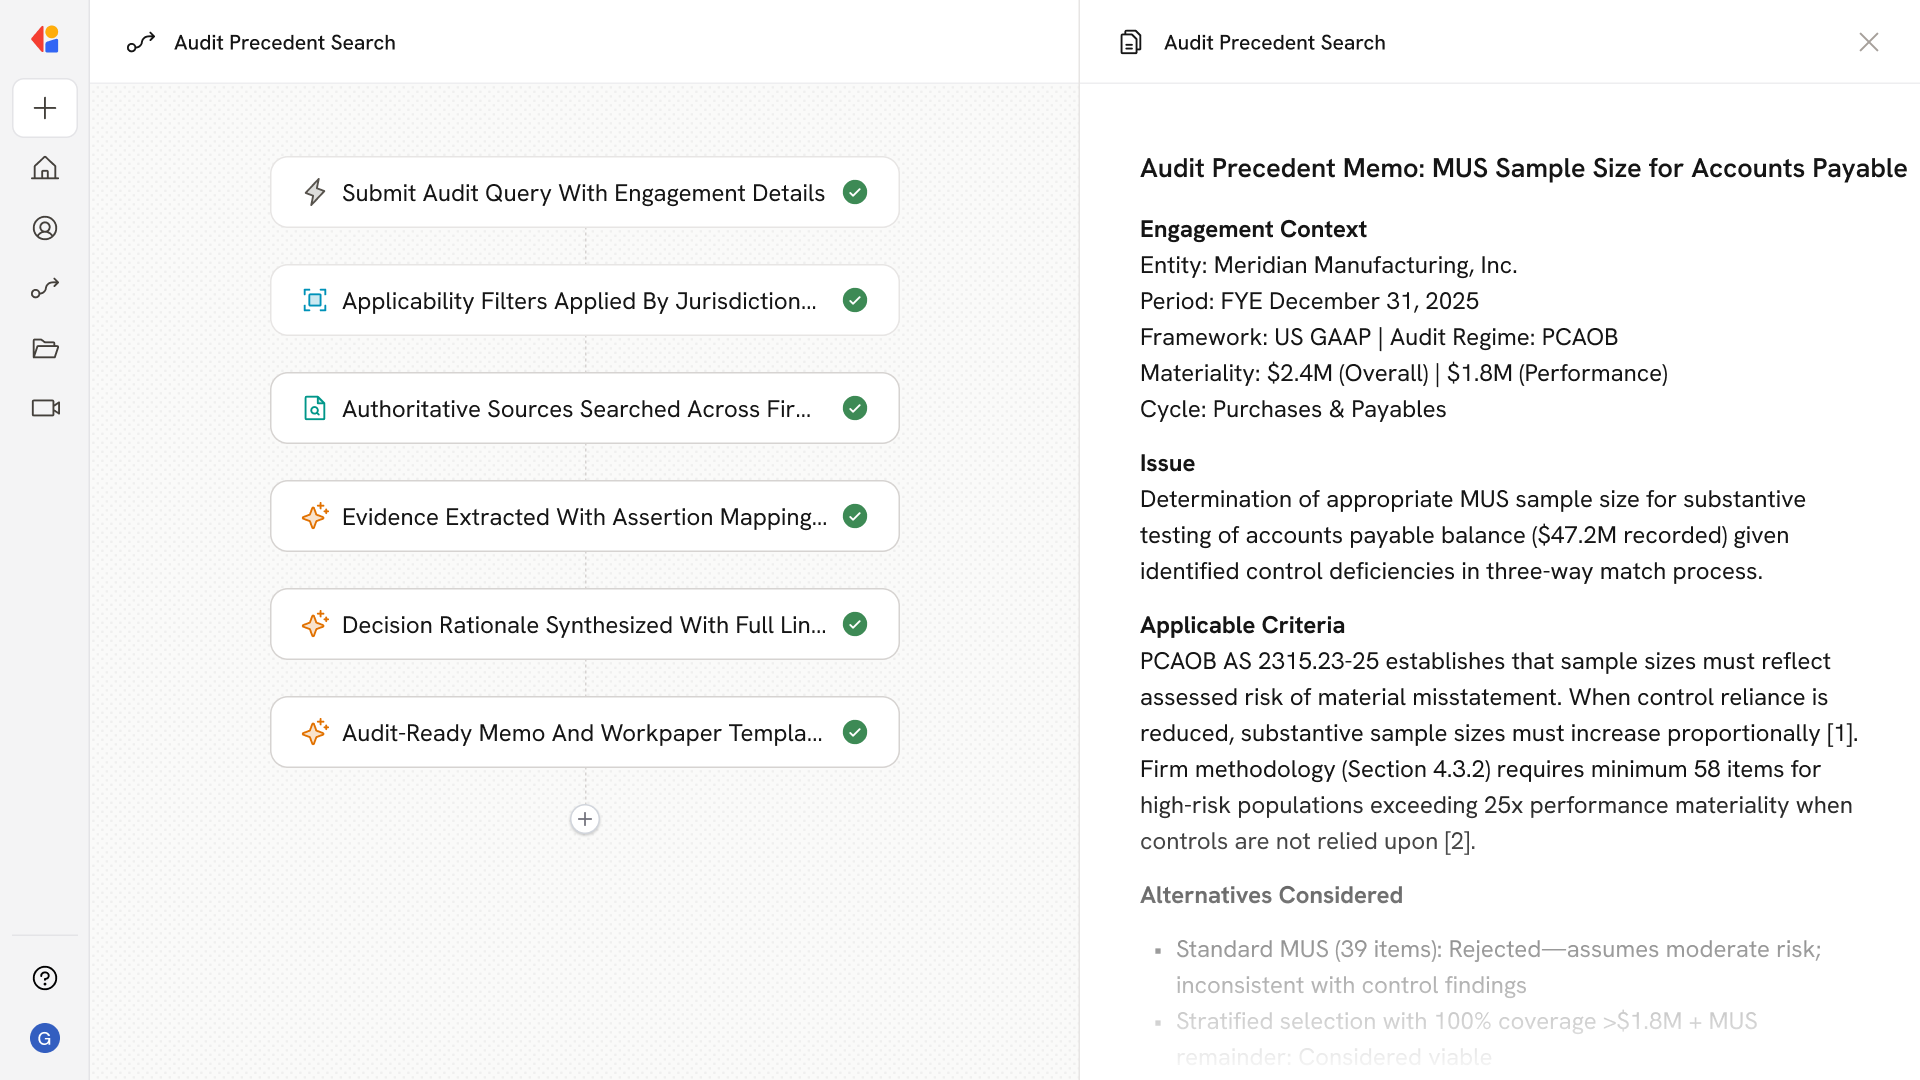The image size is (1920, 1080).
Task: Open the help question mark icon
Action: (x=45, y=978)
